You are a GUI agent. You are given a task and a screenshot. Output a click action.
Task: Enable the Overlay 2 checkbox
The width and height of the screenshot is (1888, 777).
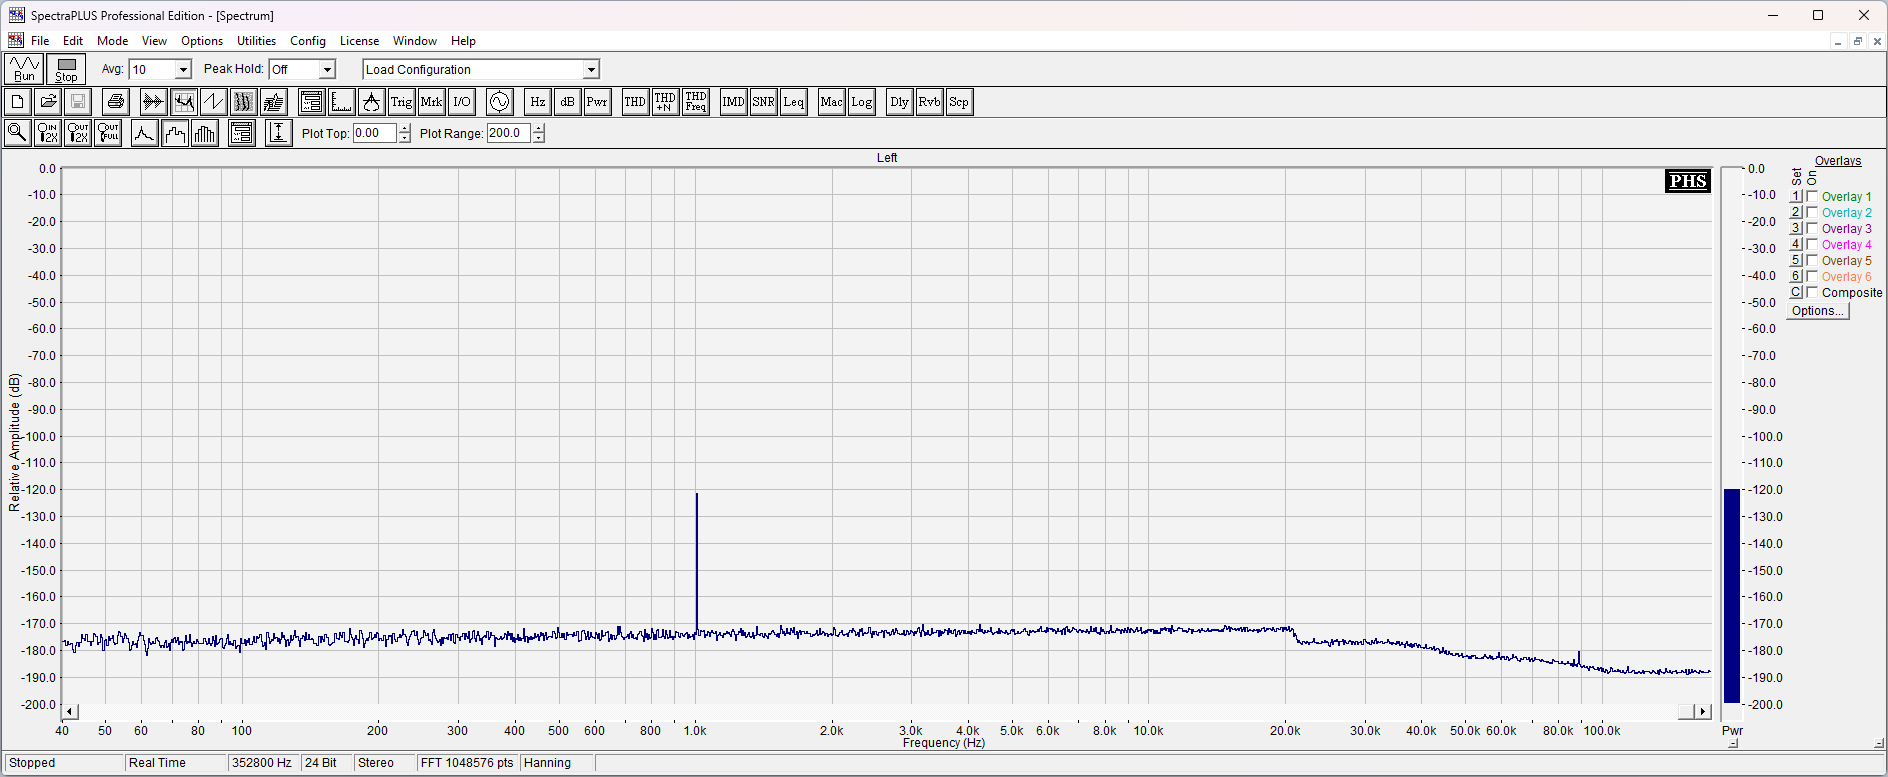[x=1812, y=212]
